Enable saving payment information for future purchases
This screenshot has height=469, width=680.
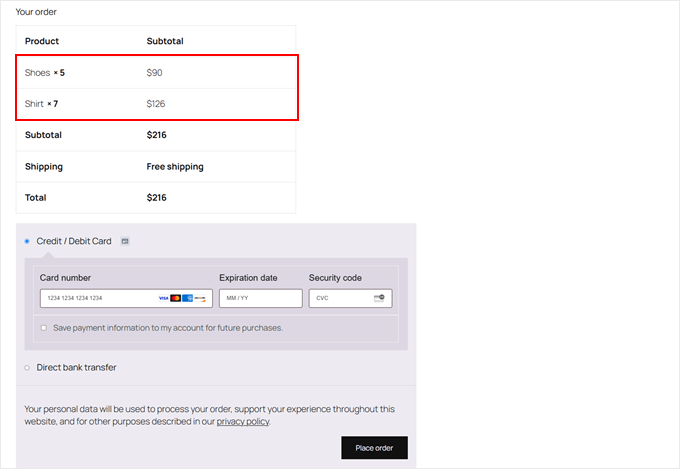point(44,327)
